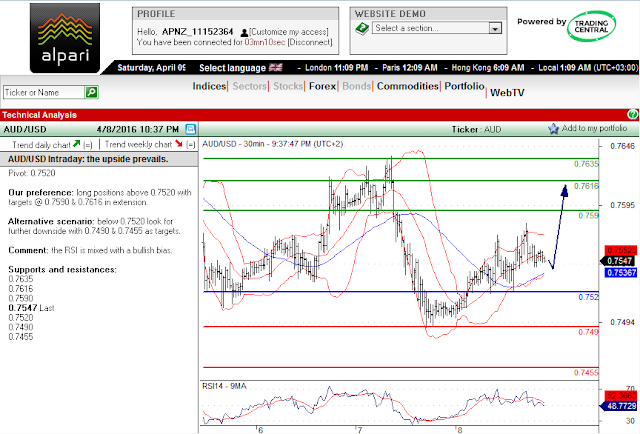Click the Alpari logo
Image resolution: width=640 pixels, height=434 pixels.
pos(65,38)
